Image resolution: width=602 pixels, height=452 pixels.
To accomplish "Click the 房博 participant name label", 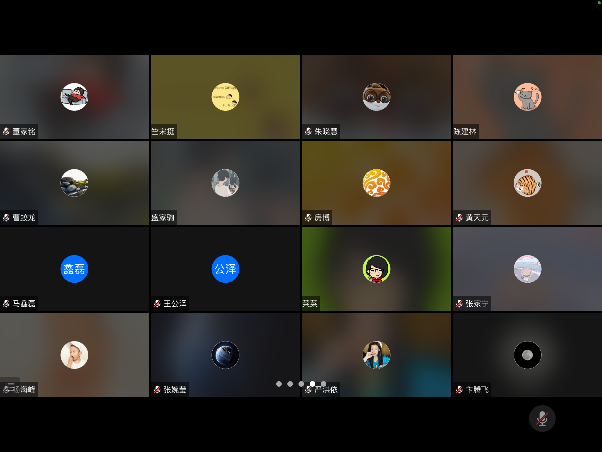I will pos(321,217).
